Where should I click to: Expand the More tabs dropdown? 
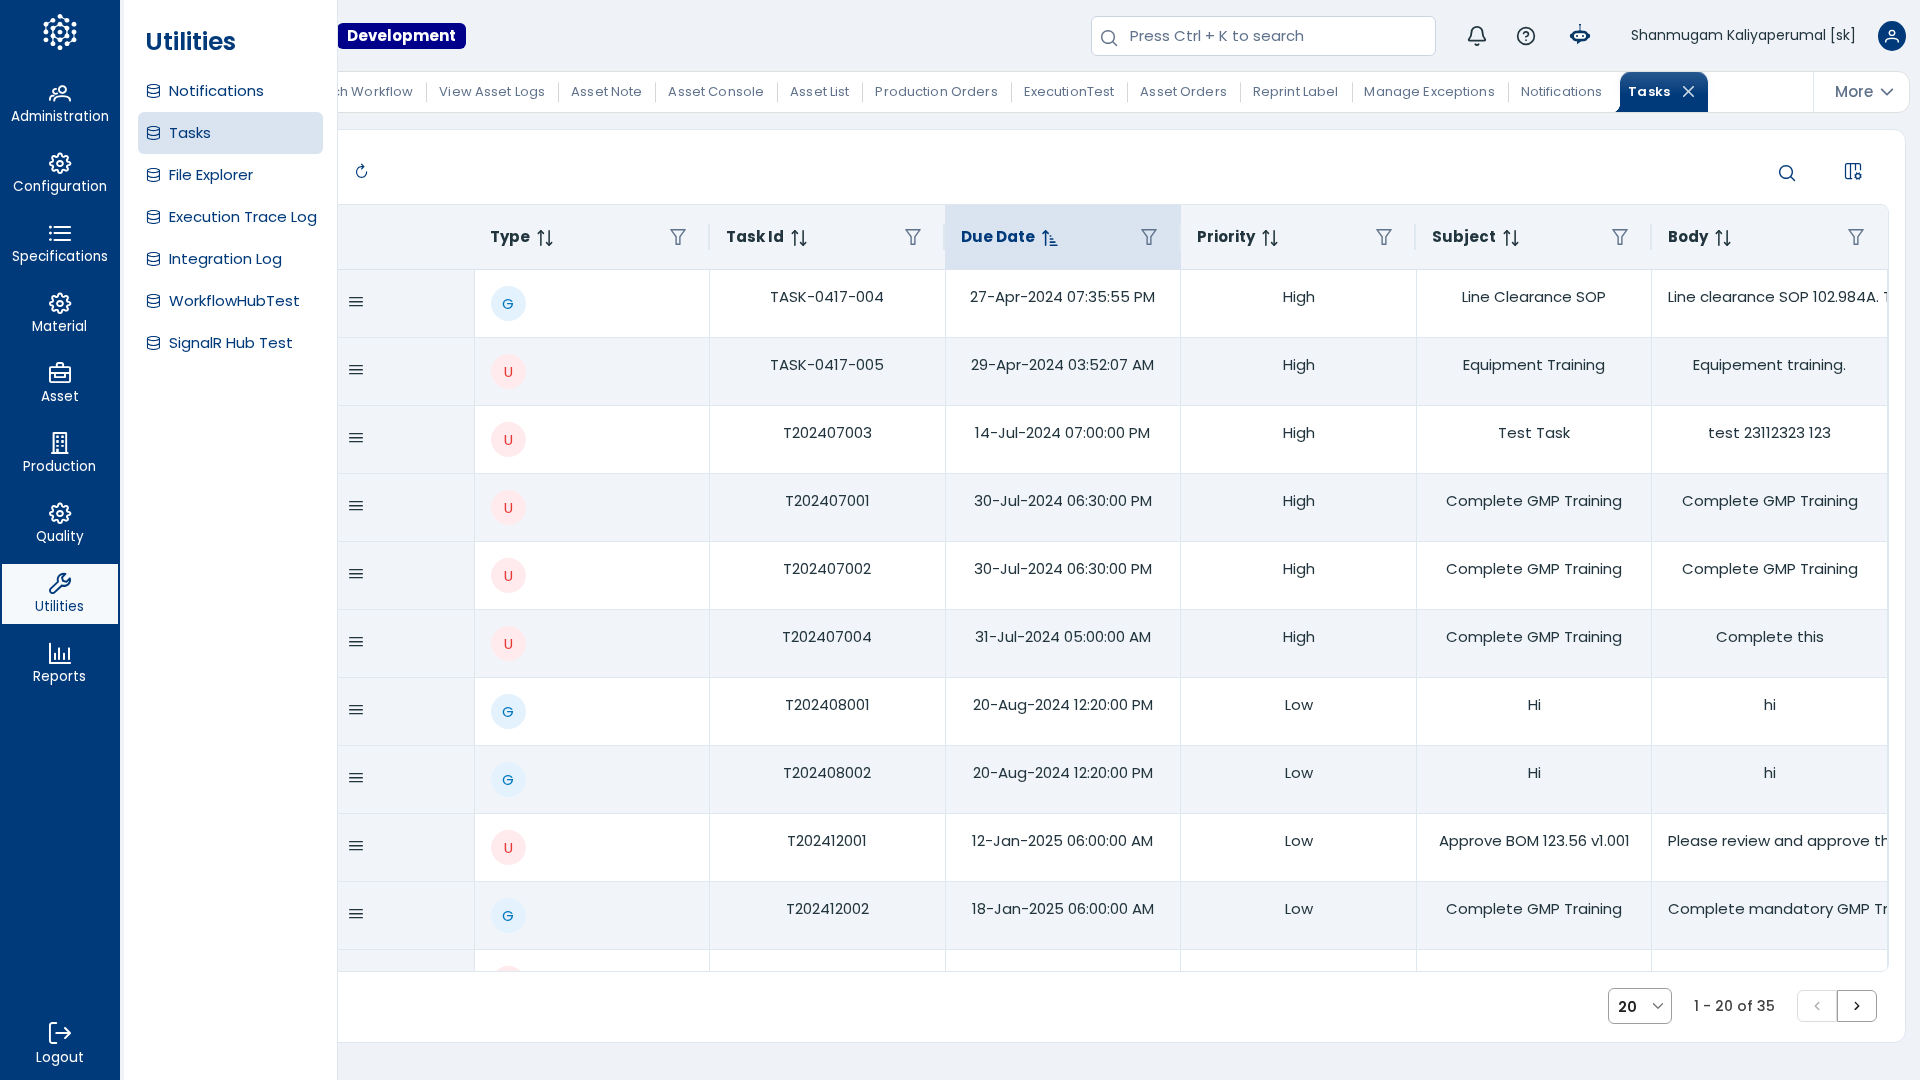point(1863,92)
